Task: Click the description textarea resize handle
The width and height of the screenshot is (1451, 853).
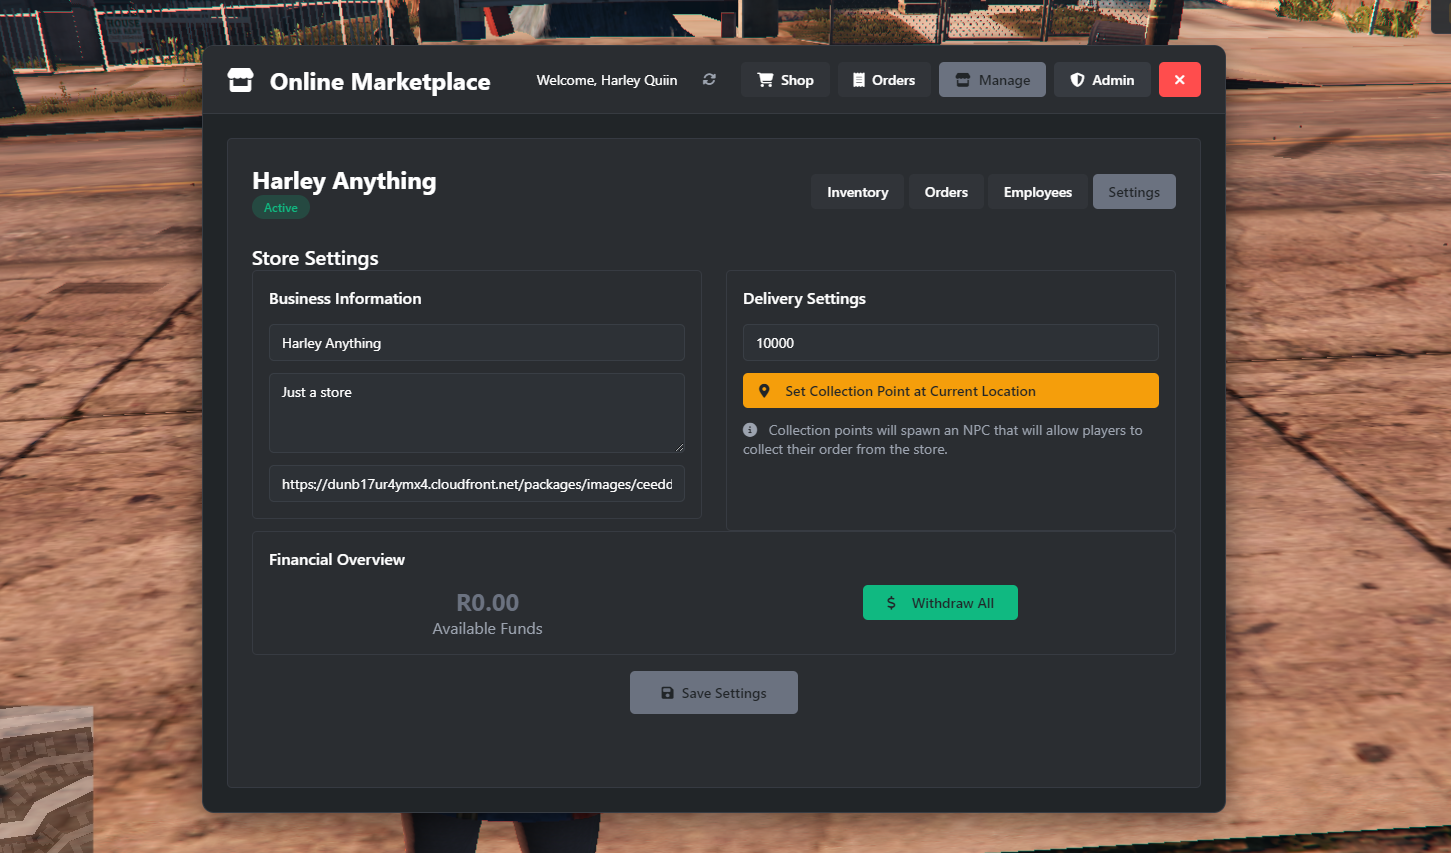Action: click(680, 448)
